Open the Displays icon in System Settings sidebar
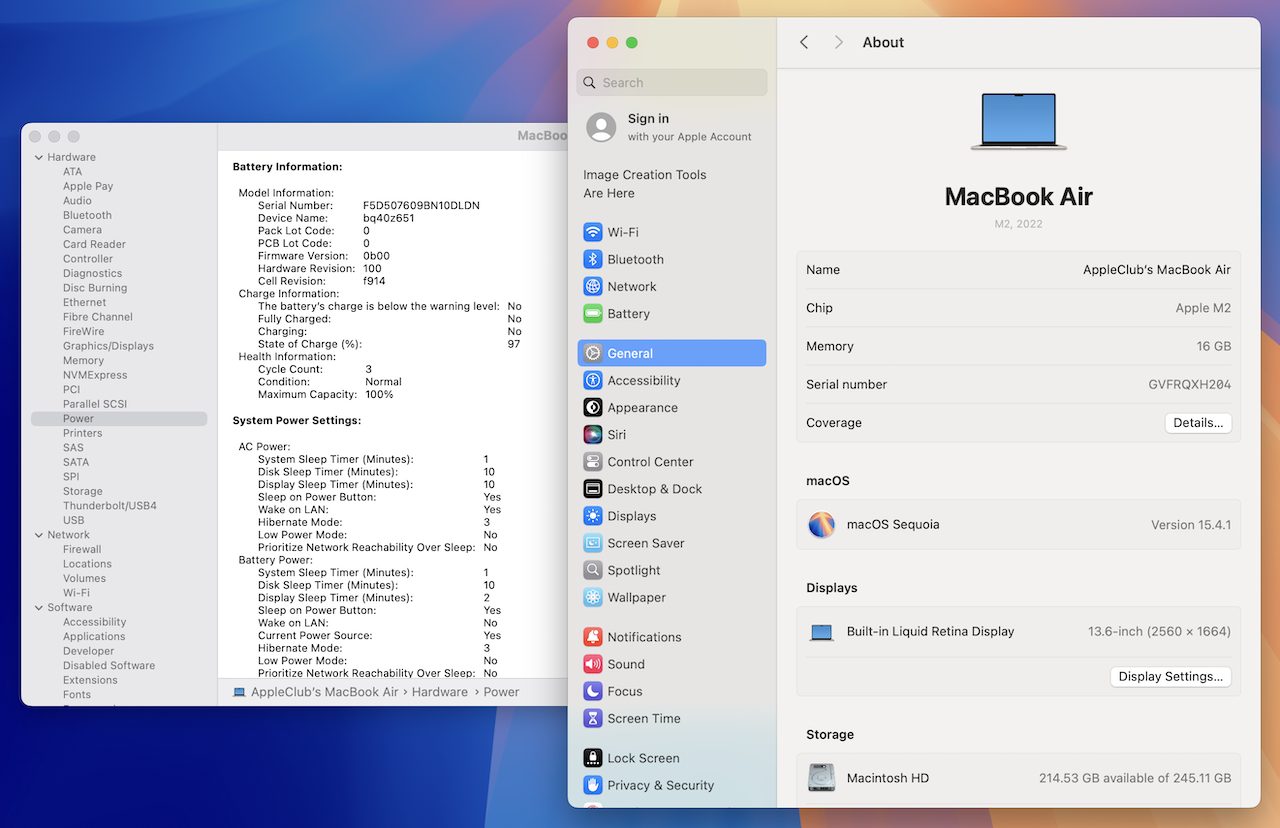1280x828 pixels. click(593, 516)
